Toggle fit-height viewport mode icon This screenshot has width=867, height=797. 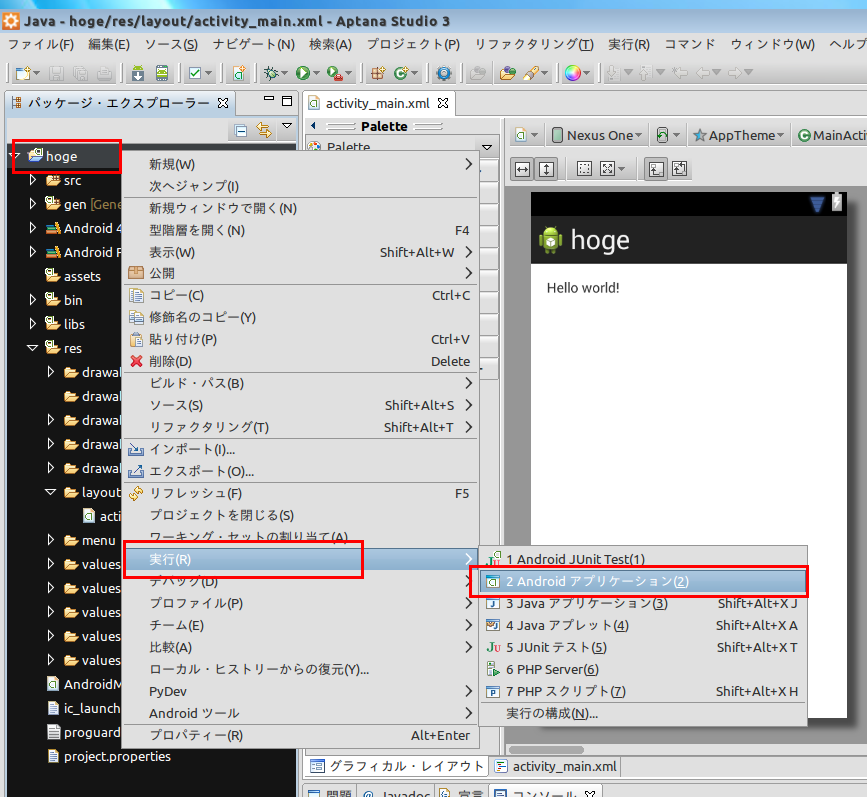[x=546, y=169]
